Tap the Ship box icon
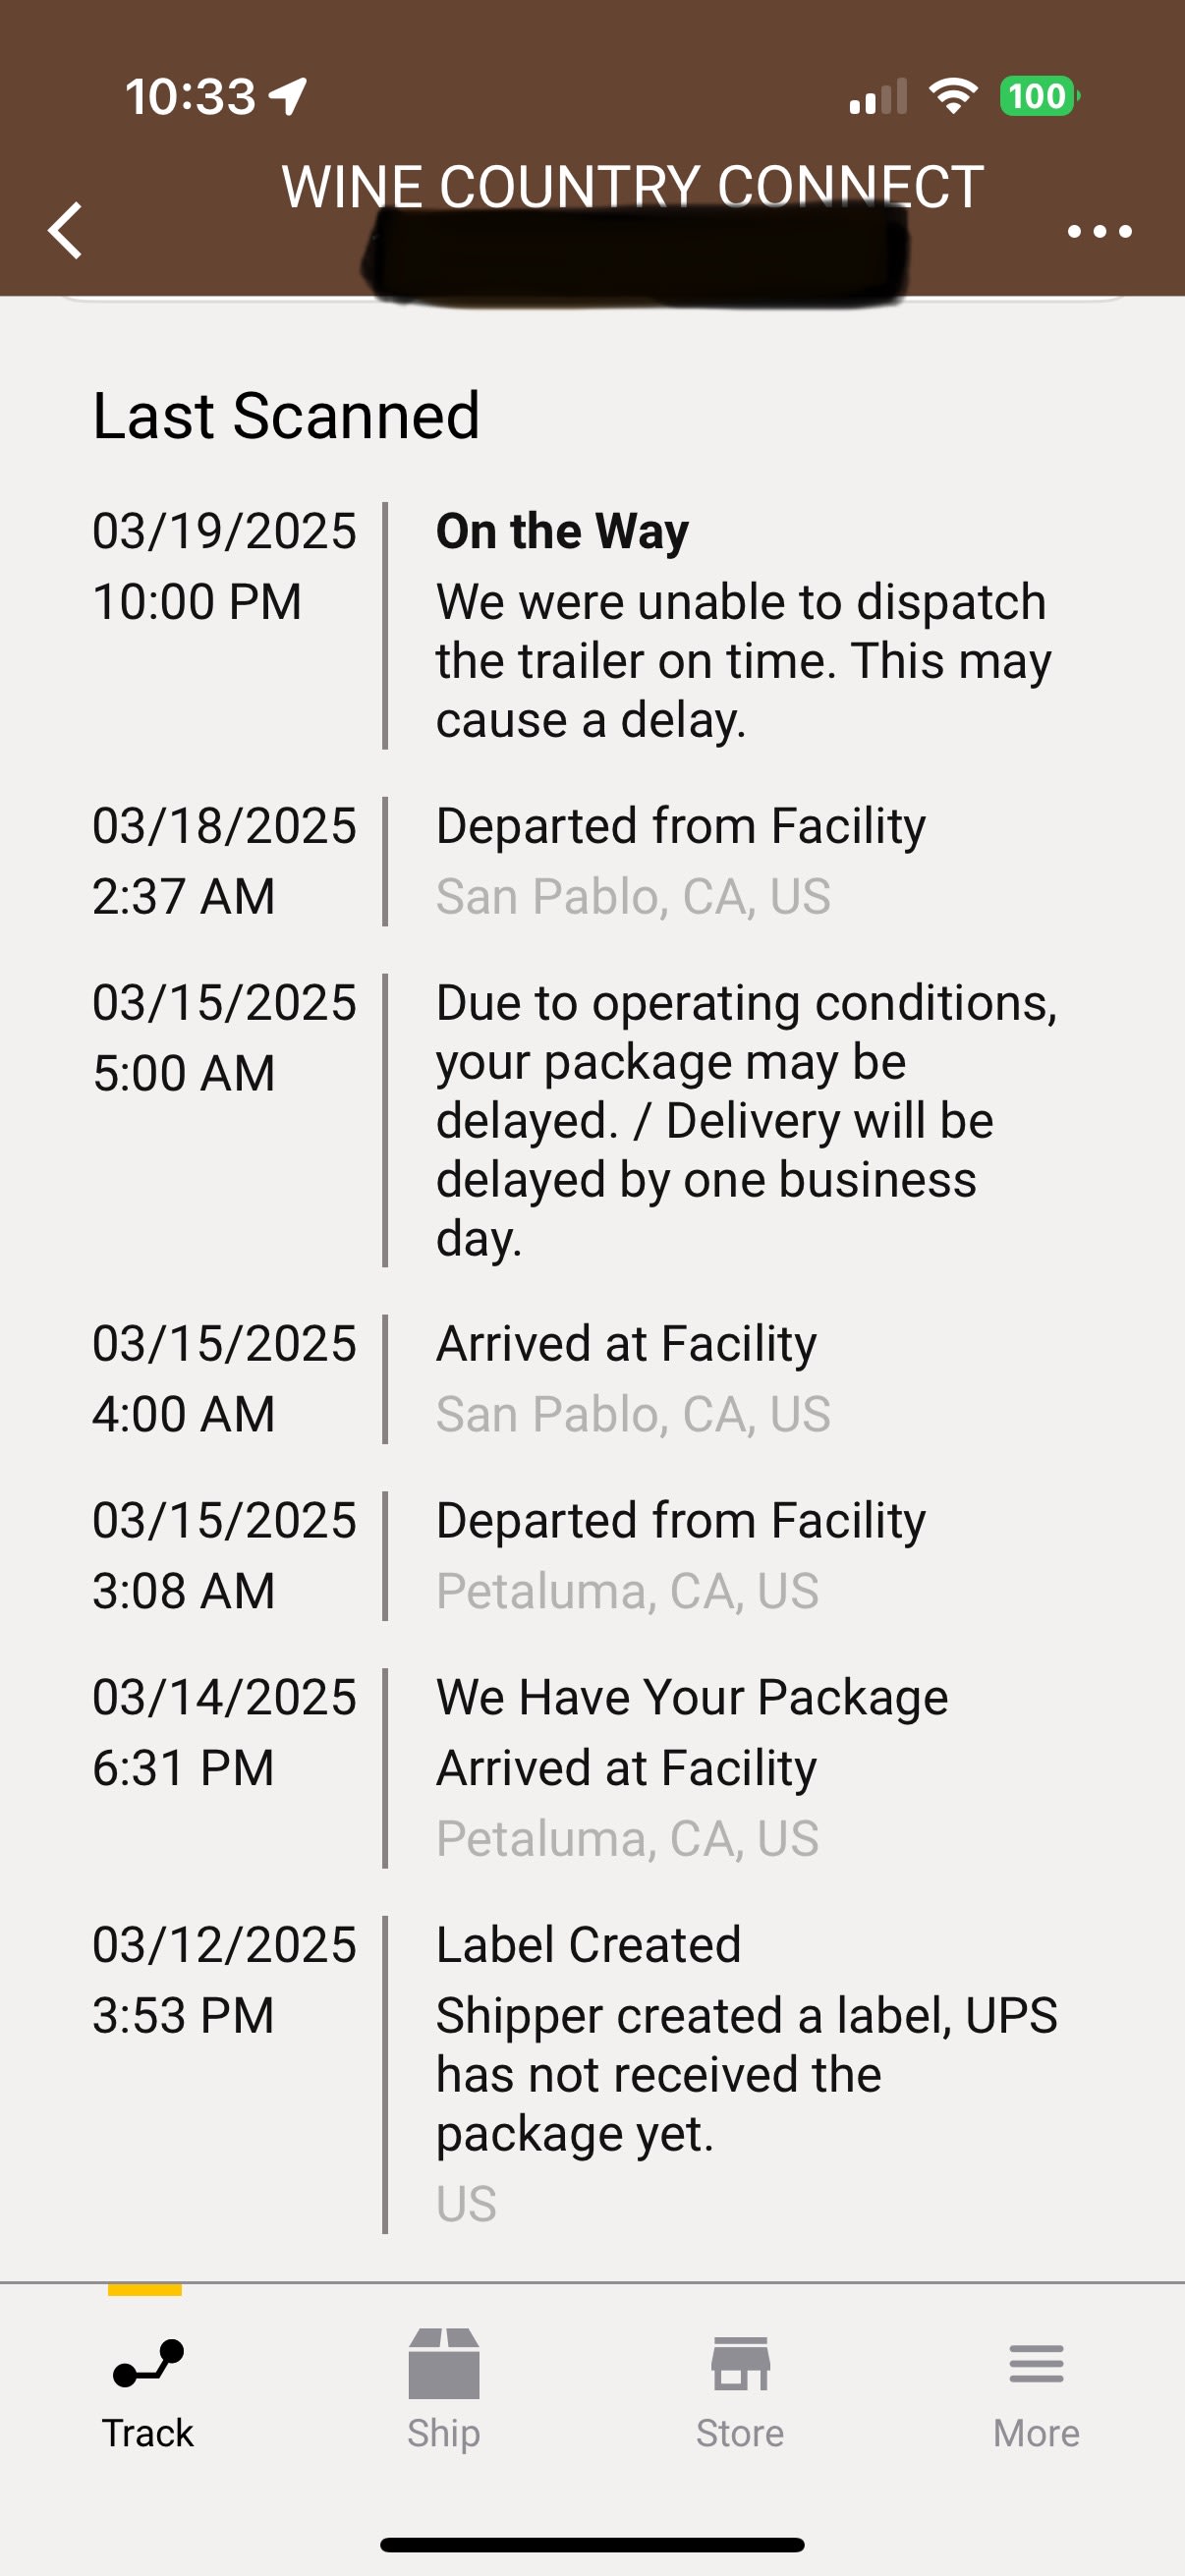The image size is (1185, 2576). 444,2364
